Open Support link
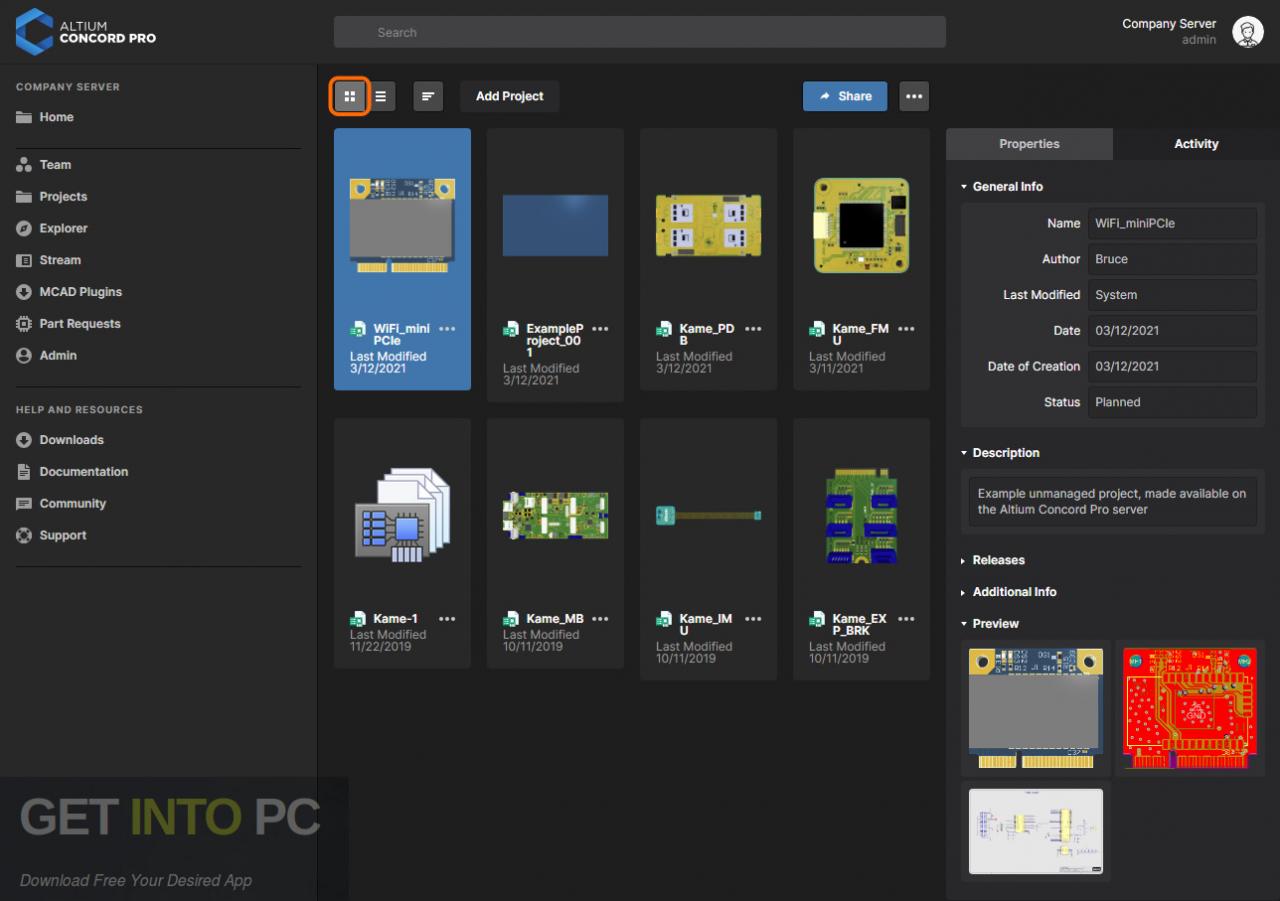 click(51, 536)
